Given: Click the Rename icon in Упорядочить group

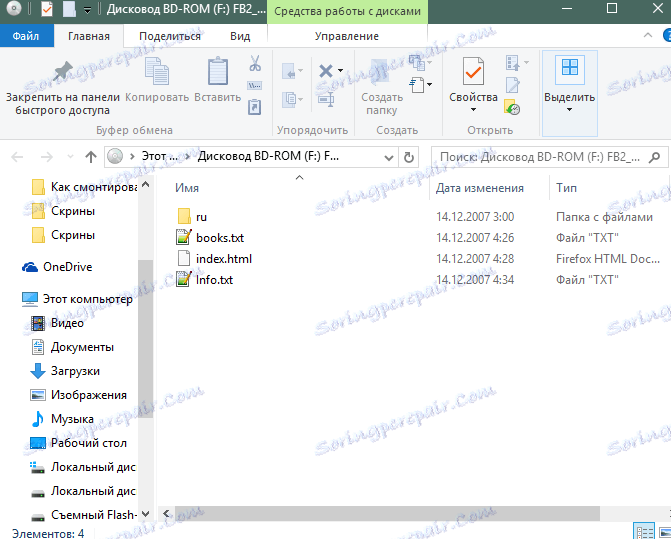Looking at the screenshot, I should pyautogui.click(x=326, y=100).
